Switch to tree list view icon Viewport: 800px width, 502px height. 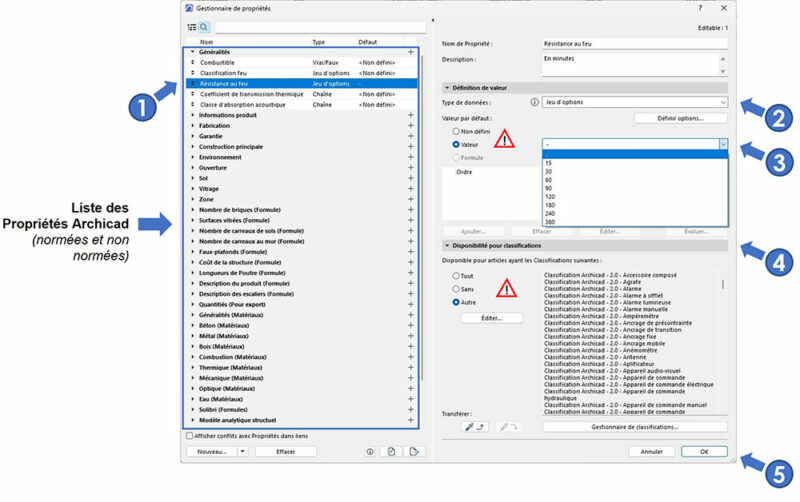[x=191, y=27]
